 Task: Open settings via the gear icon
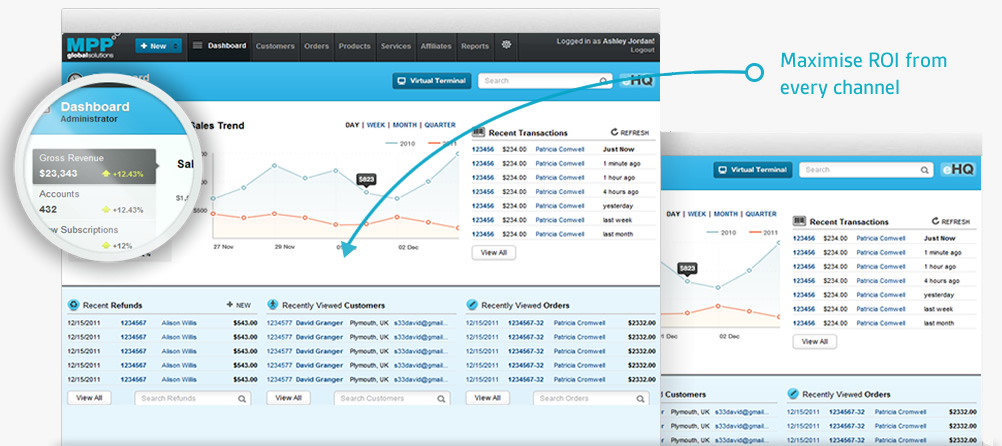(x=507, y=45)
